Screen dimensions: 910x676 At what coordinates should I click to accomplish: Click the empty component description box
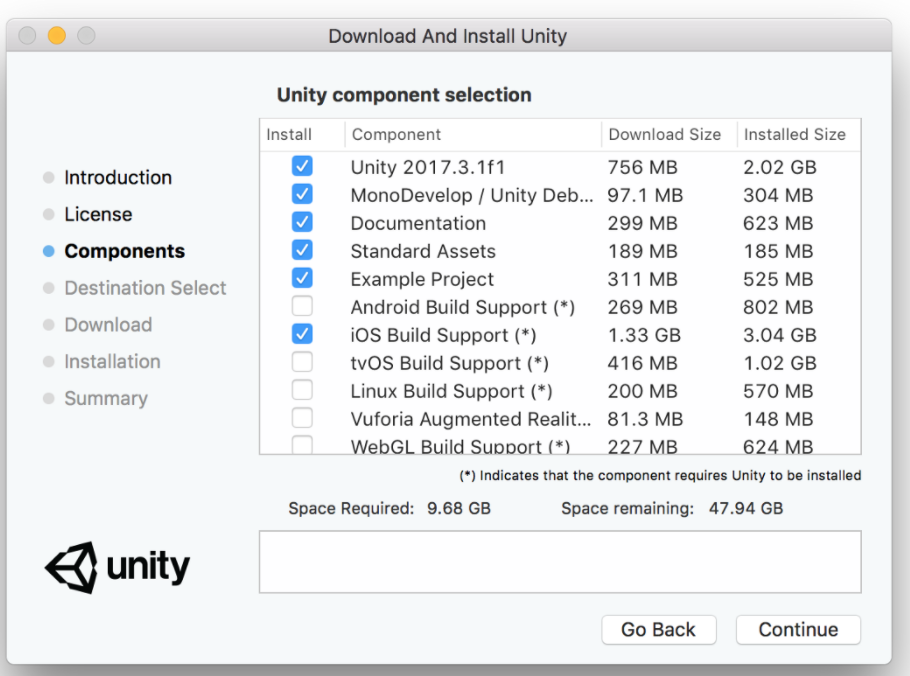pyautogui.click(x=559, y=561)
